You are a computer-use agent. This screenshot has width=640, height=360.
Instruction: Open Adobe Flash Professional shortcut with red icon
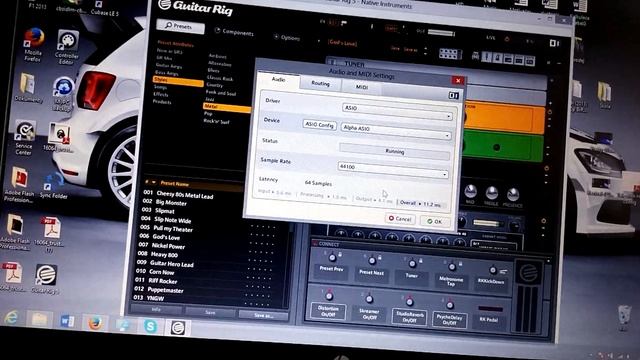(19, 184)
